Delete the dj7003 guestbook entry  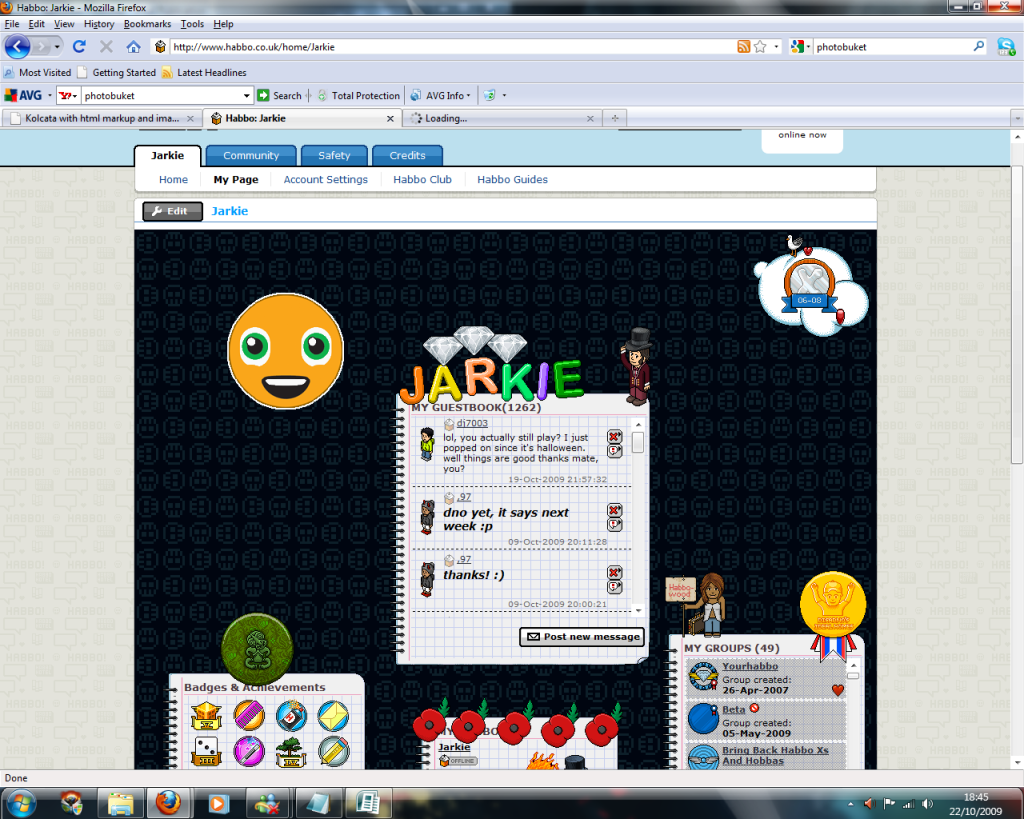point(614,437)
